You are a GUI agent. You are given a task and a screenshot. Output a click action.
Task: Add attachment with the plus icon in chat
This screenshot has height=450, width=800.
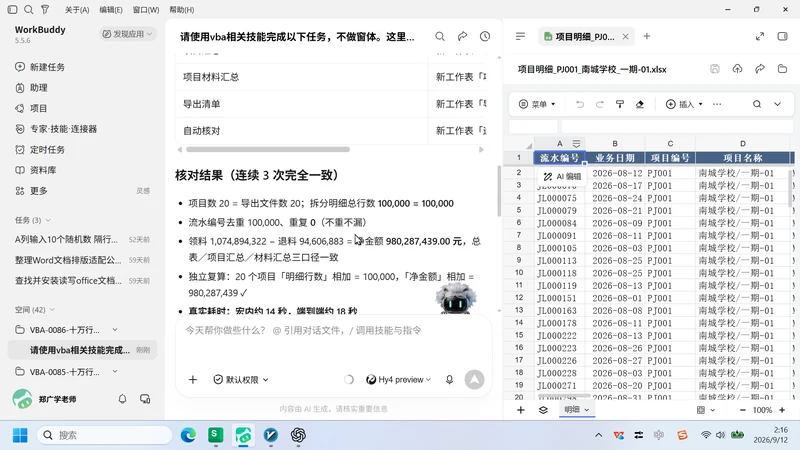pyautogui.click(x=193, y=380)
